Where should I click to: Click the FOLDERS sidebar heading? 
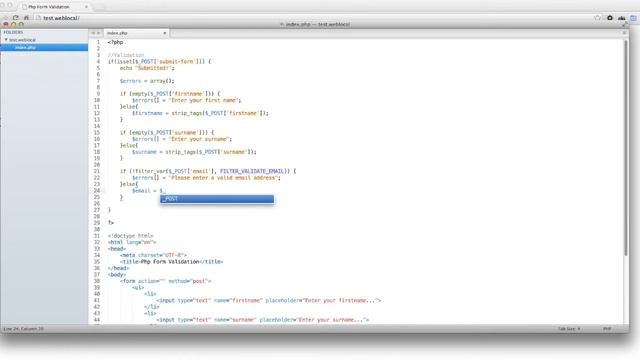(13, 32)
